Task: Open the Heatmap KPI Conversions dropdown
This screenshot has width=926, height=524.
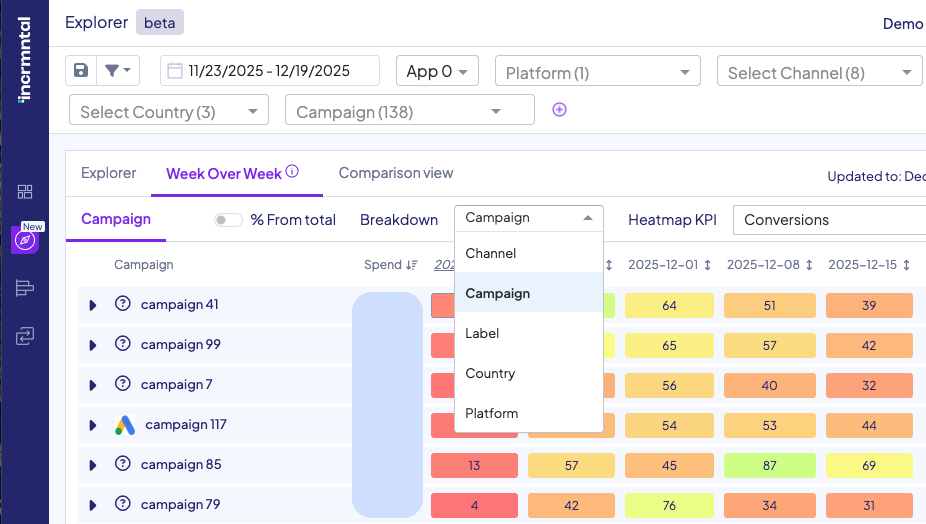Action: (829, 220)
